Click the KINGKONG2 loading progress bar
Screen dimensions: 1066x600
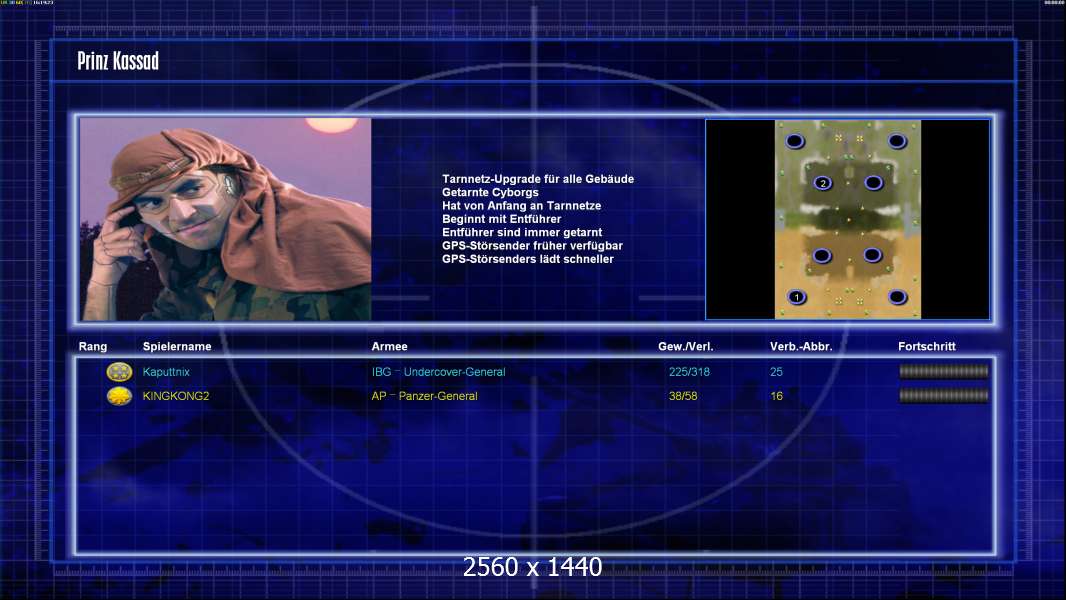(x=944, y=395)
